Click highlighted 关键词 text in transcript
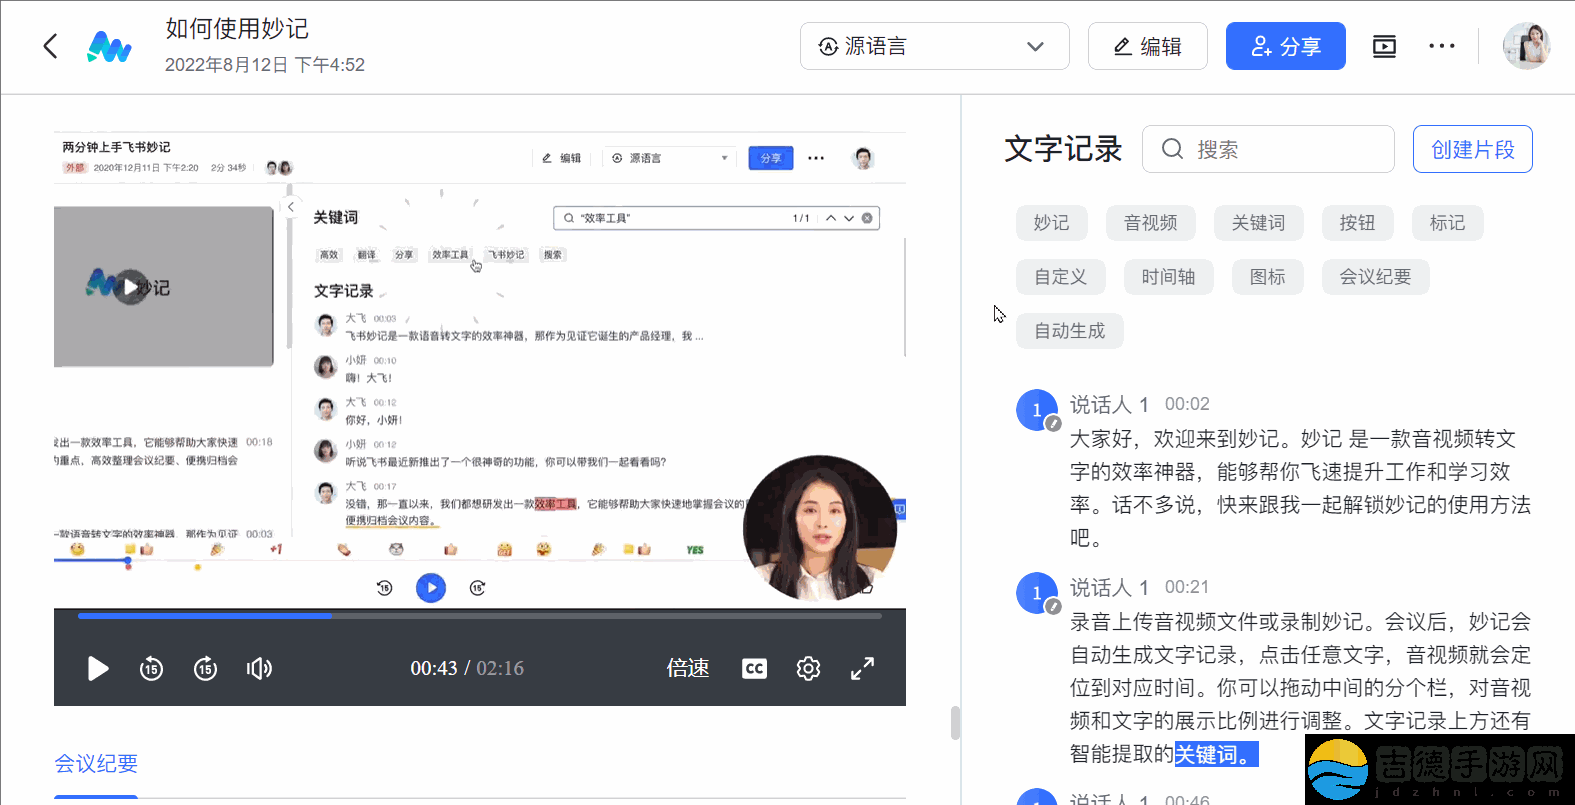This screenshot has width=1575, height=805. pyautogui.click(x=1216, y=754)
